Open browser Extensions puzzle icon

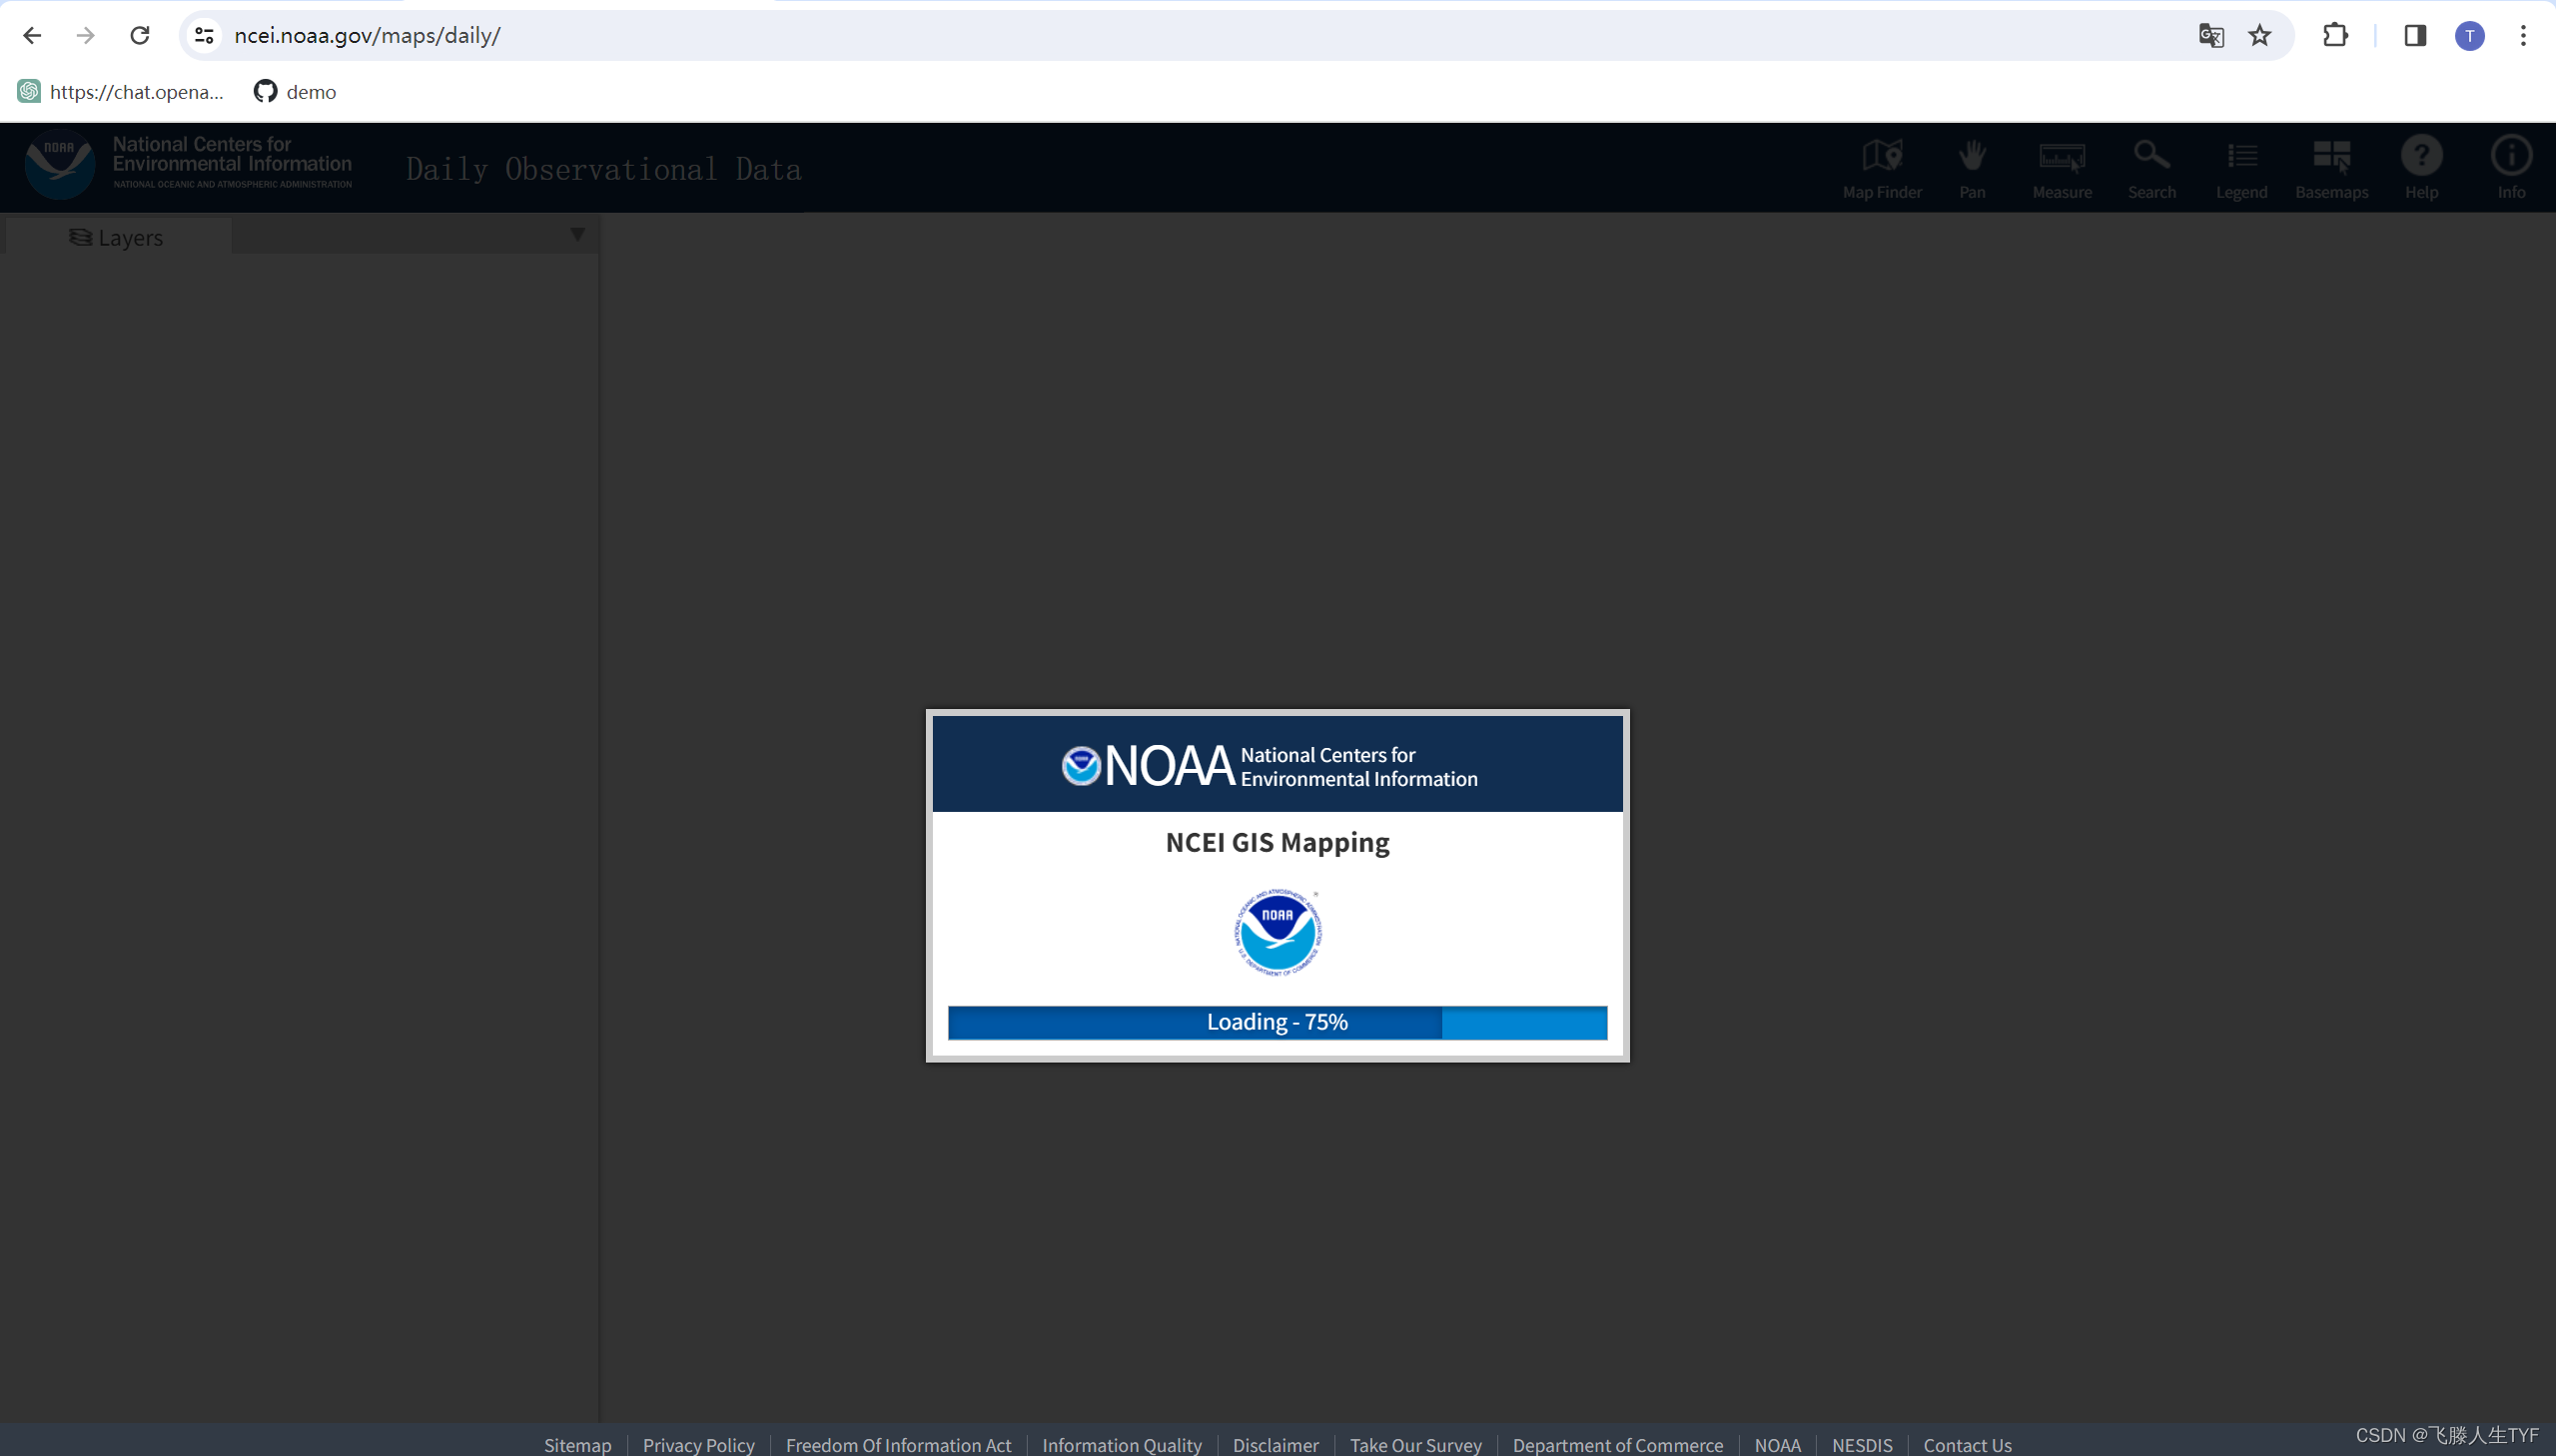[x=2335, y=36]
